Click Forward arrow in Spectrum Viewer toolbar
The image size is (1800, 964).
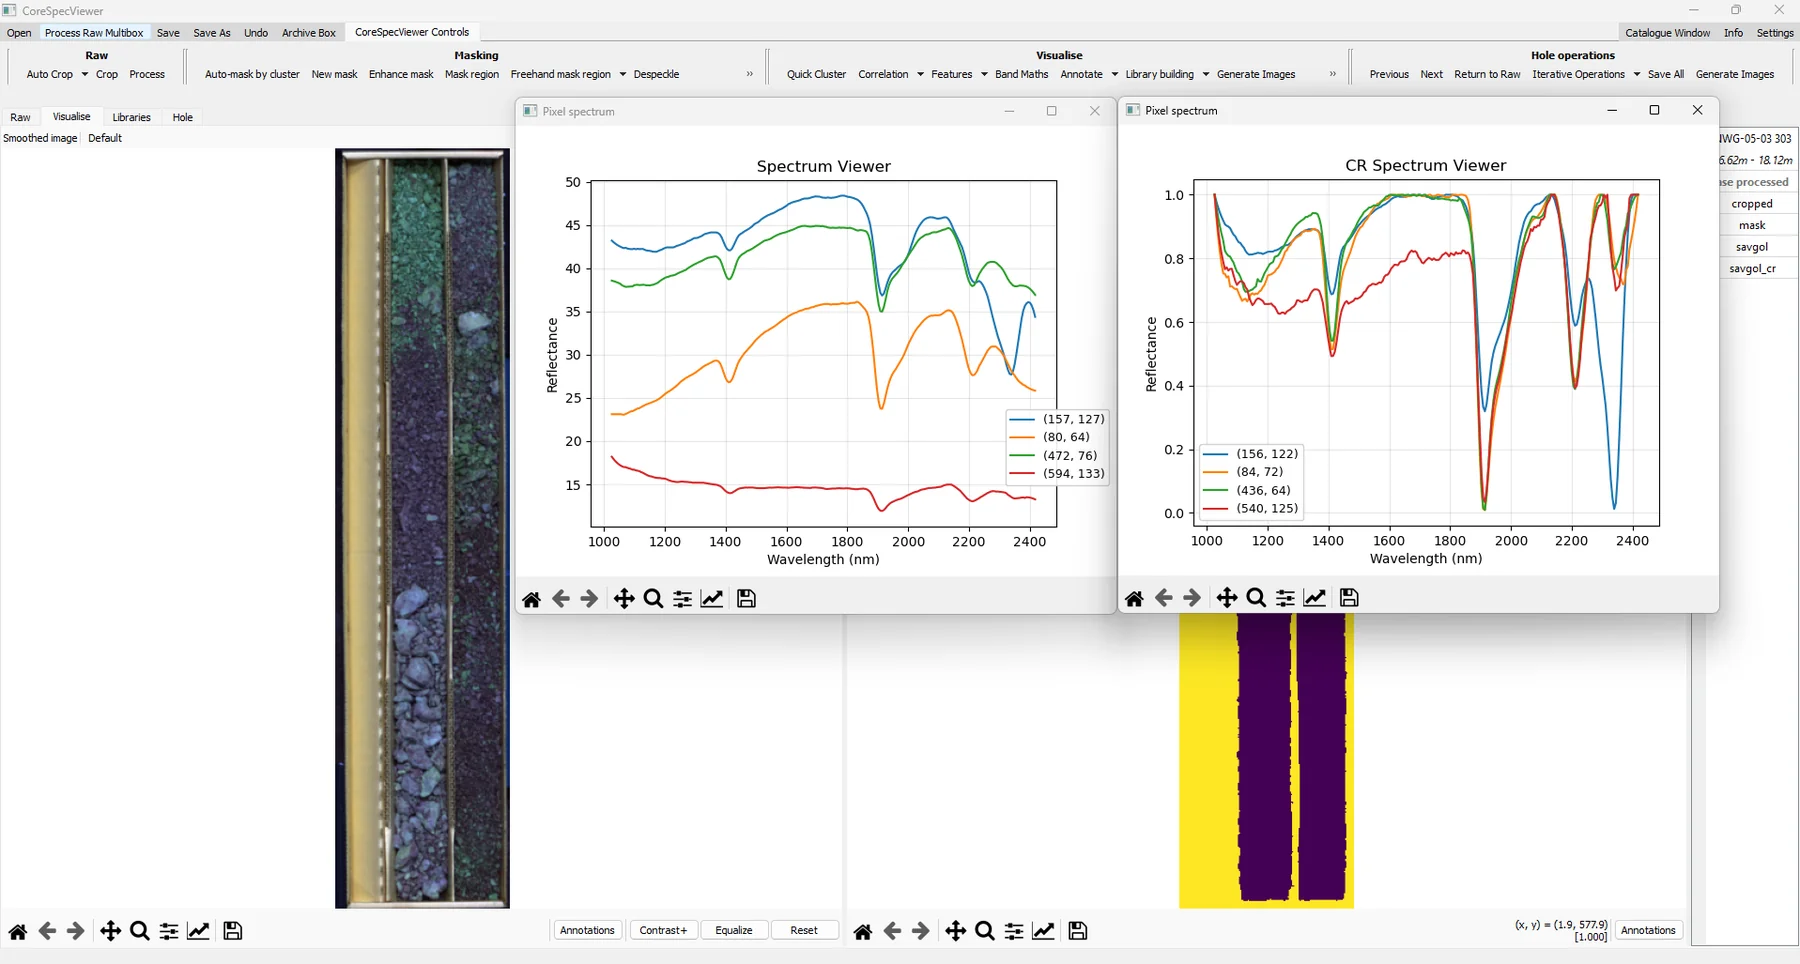coord(589,599)
